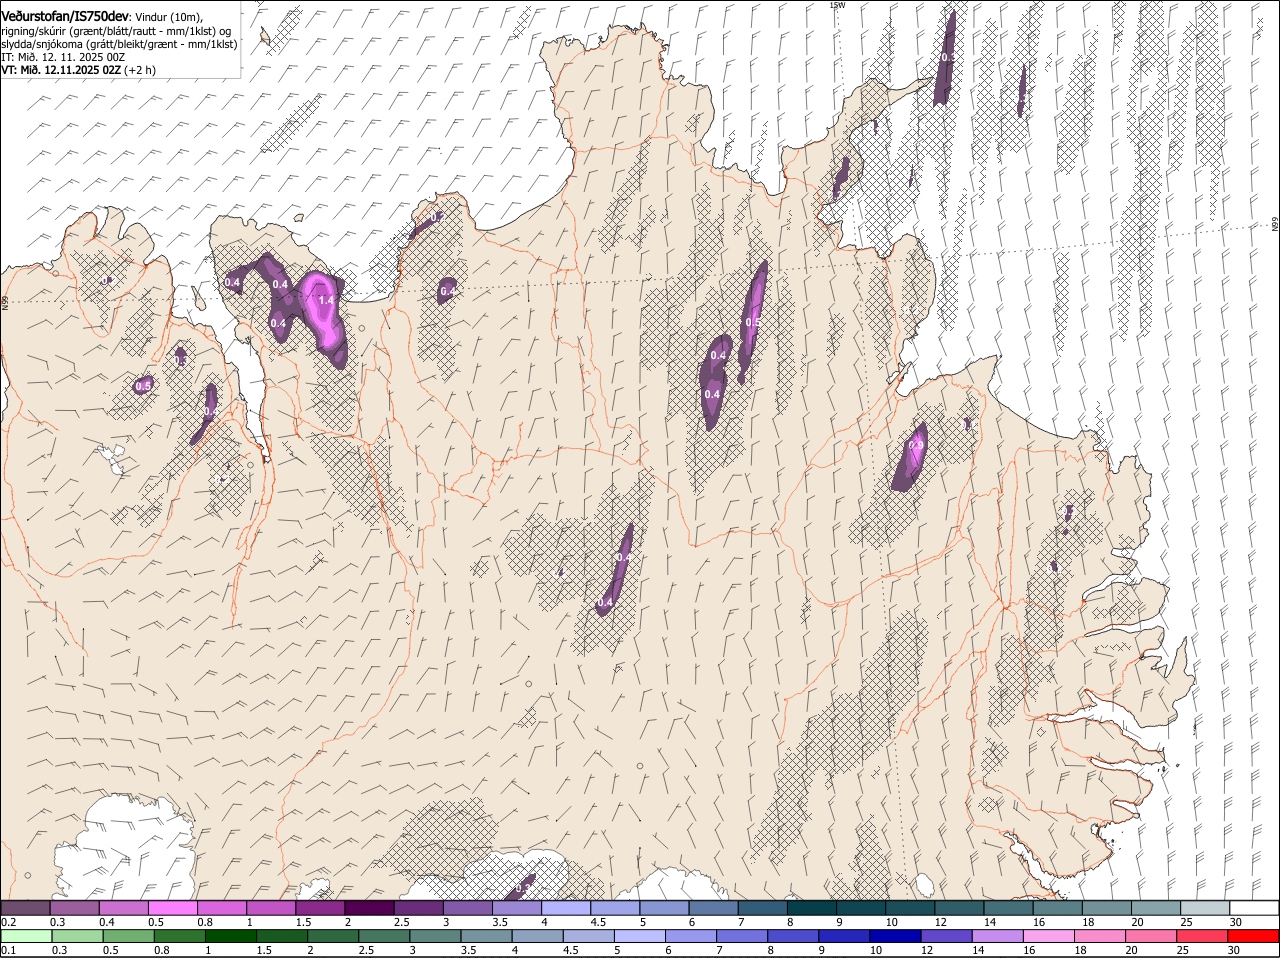The height and width of the screenshot is (958, 1280).
Task: Select top legend swatch between 2 and 2.5
Action: [369, 907]
